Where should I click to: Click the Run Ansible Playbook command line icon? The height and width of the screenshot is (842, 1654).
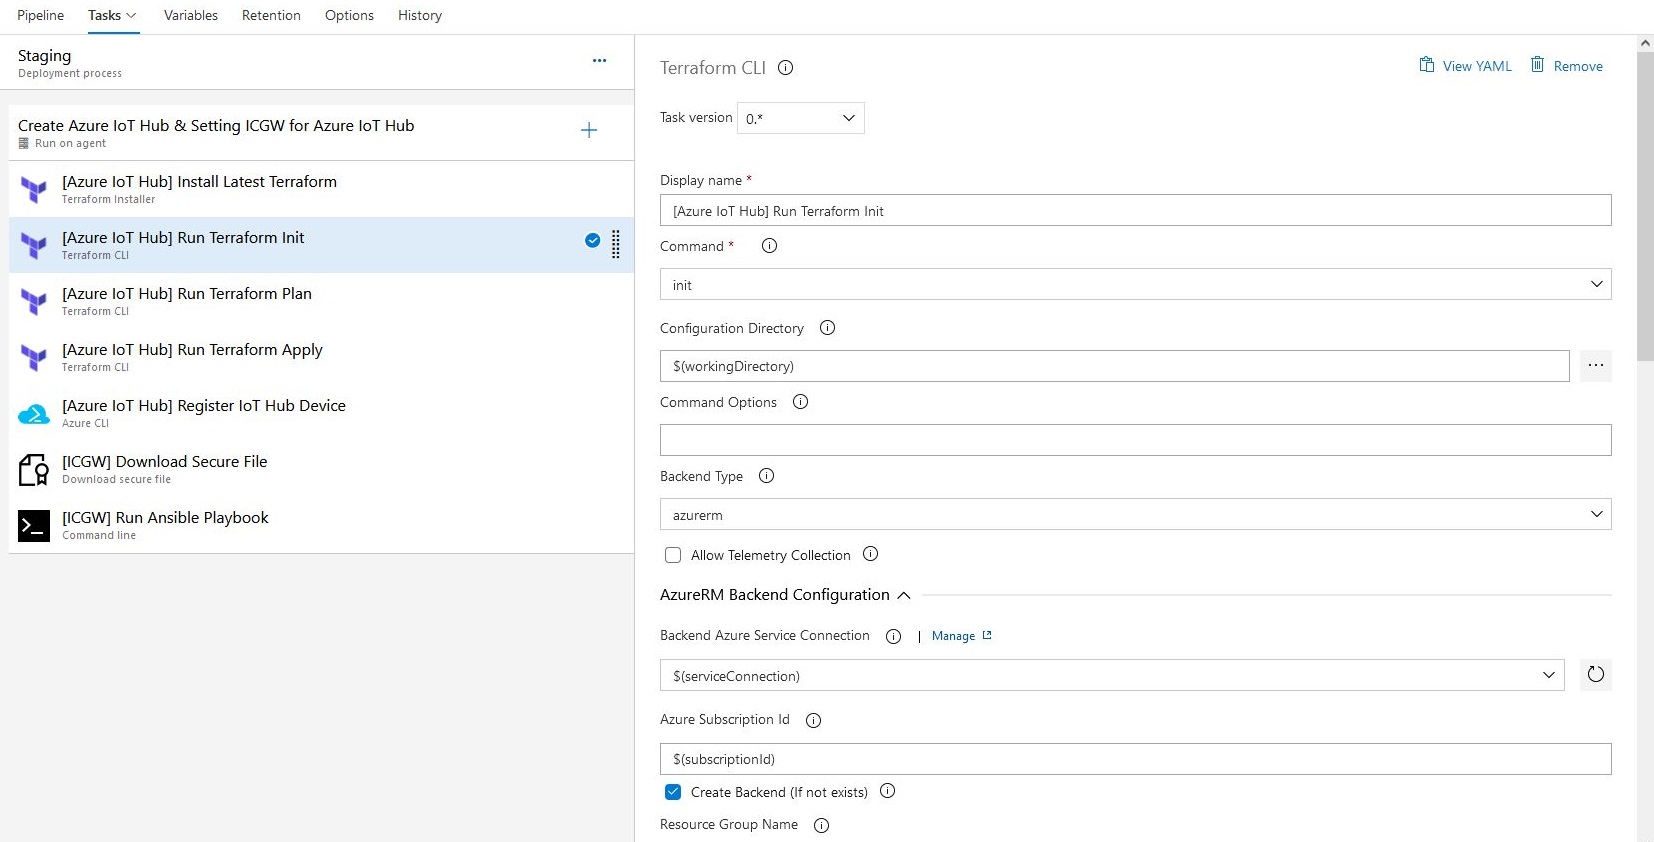[34, 526]
